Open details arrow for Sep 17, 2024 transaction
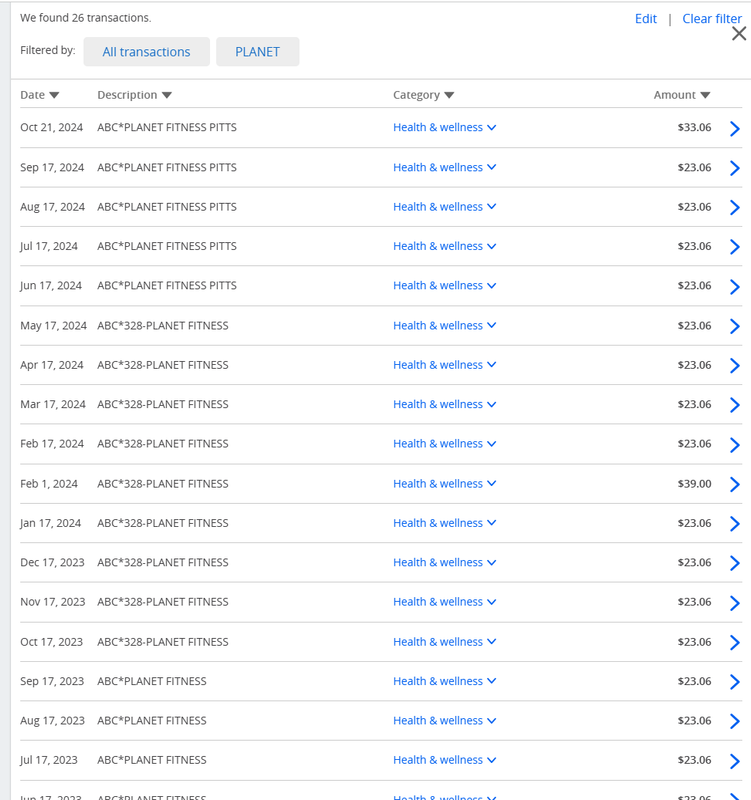 click(x=735, y=168)
